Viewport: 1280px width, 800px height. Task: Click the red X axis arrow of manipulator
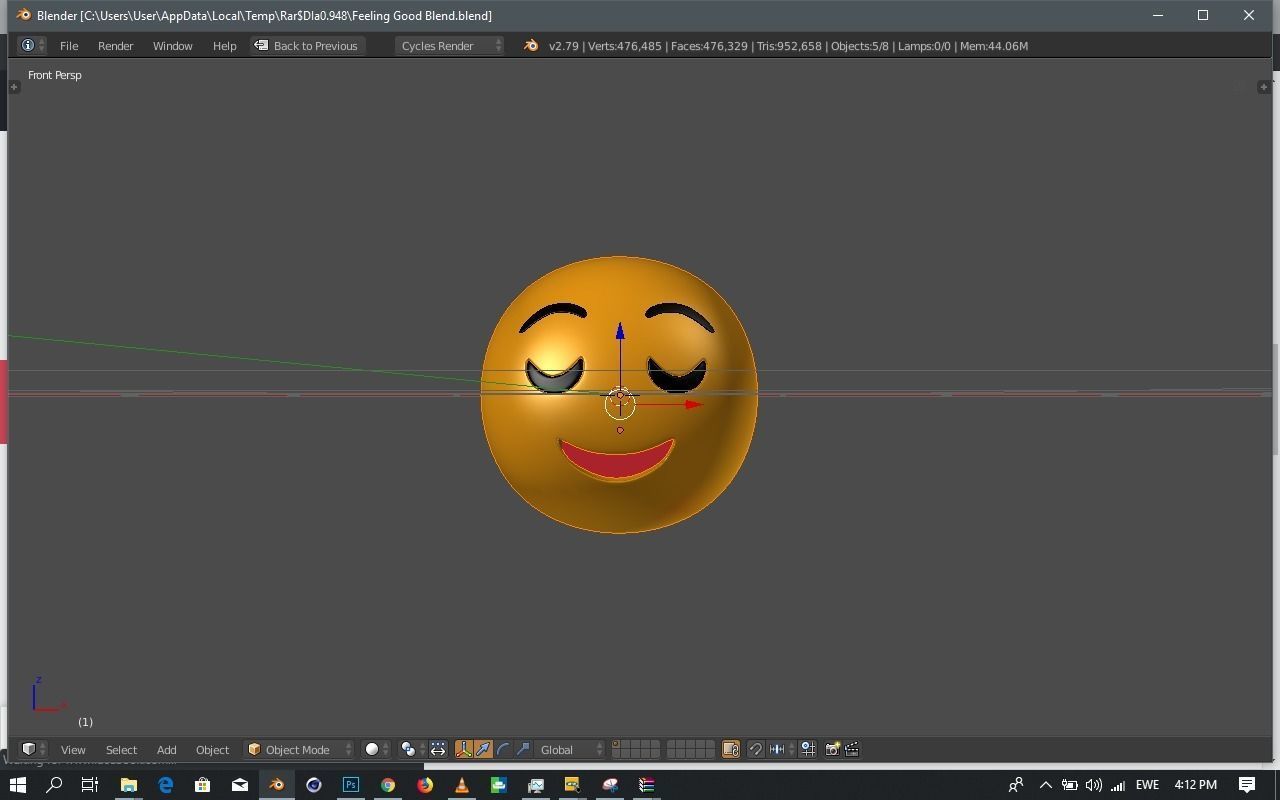[694, 405]
